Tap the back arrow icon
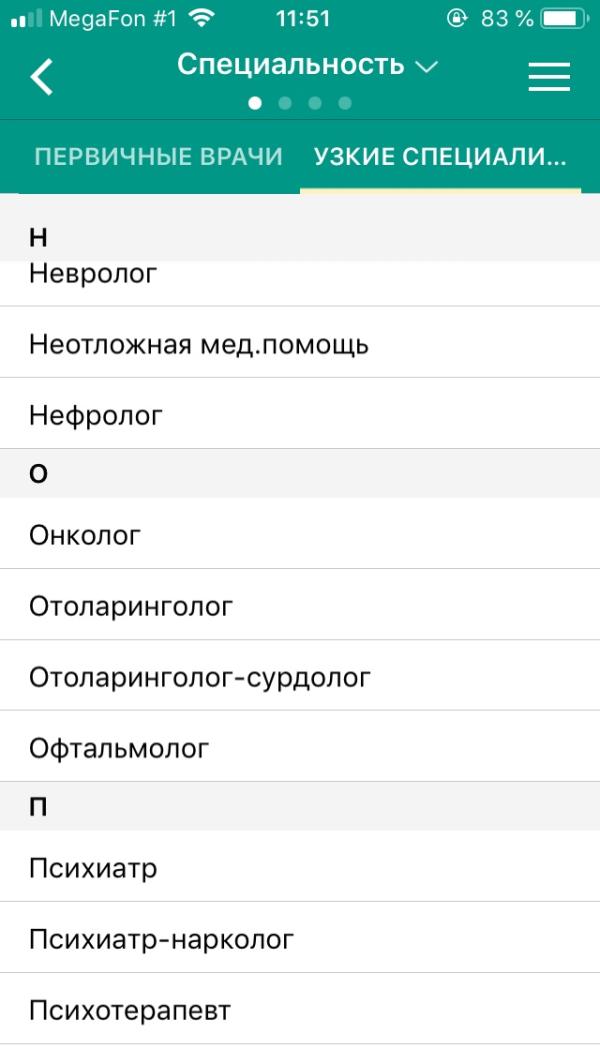This screenshot has width=600, height=1063. click(x=41, y=76)
